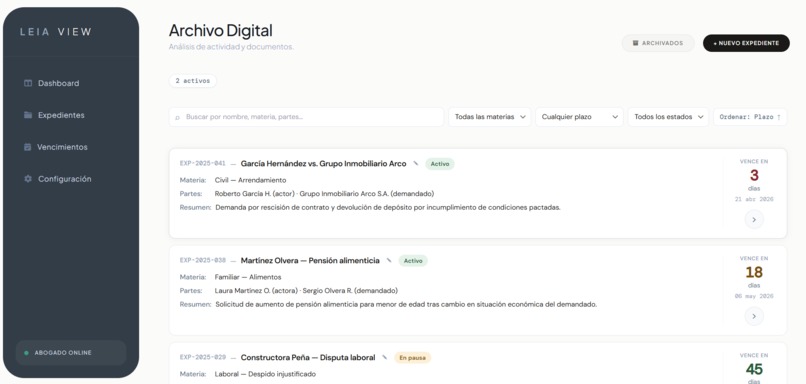Click title Constructora Peña — Disputa laboral
The image size is (806, 384).
(308, 357)
